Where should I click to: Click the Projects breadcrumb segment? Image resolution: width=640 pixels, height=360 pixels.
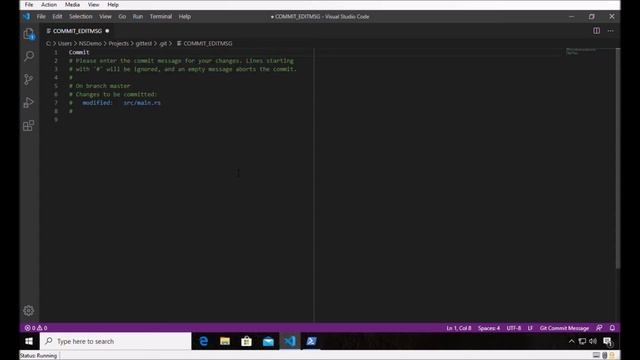119,43
